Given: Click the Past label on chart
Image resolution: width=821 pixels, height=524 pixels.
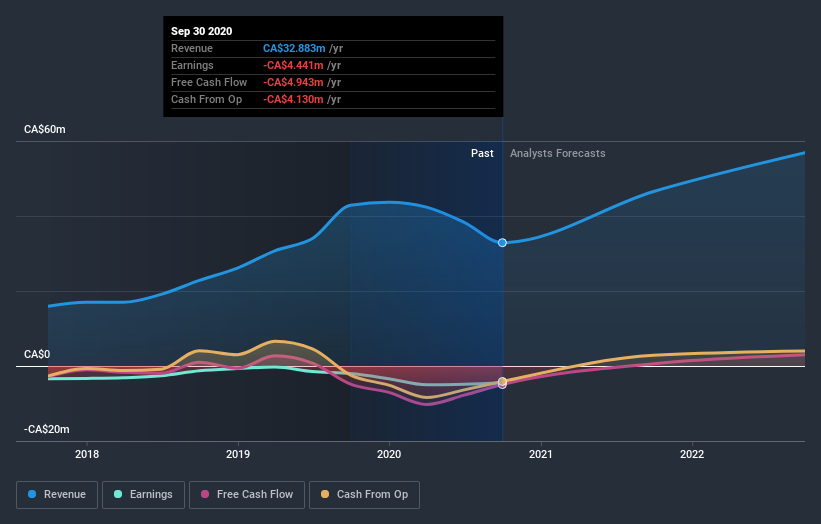Looking at the screenshot, I should (x=482, y=153).
